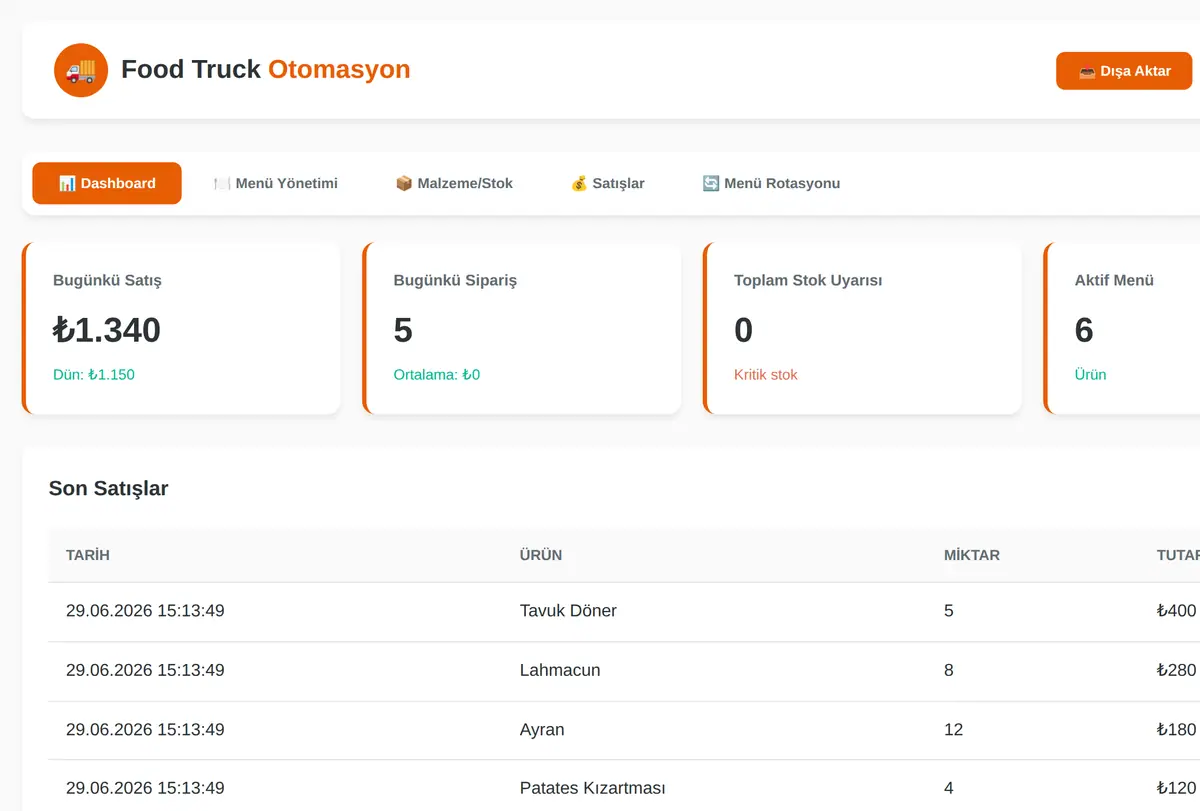Select the Menü Rotasyonu tab

click(771, 183)
